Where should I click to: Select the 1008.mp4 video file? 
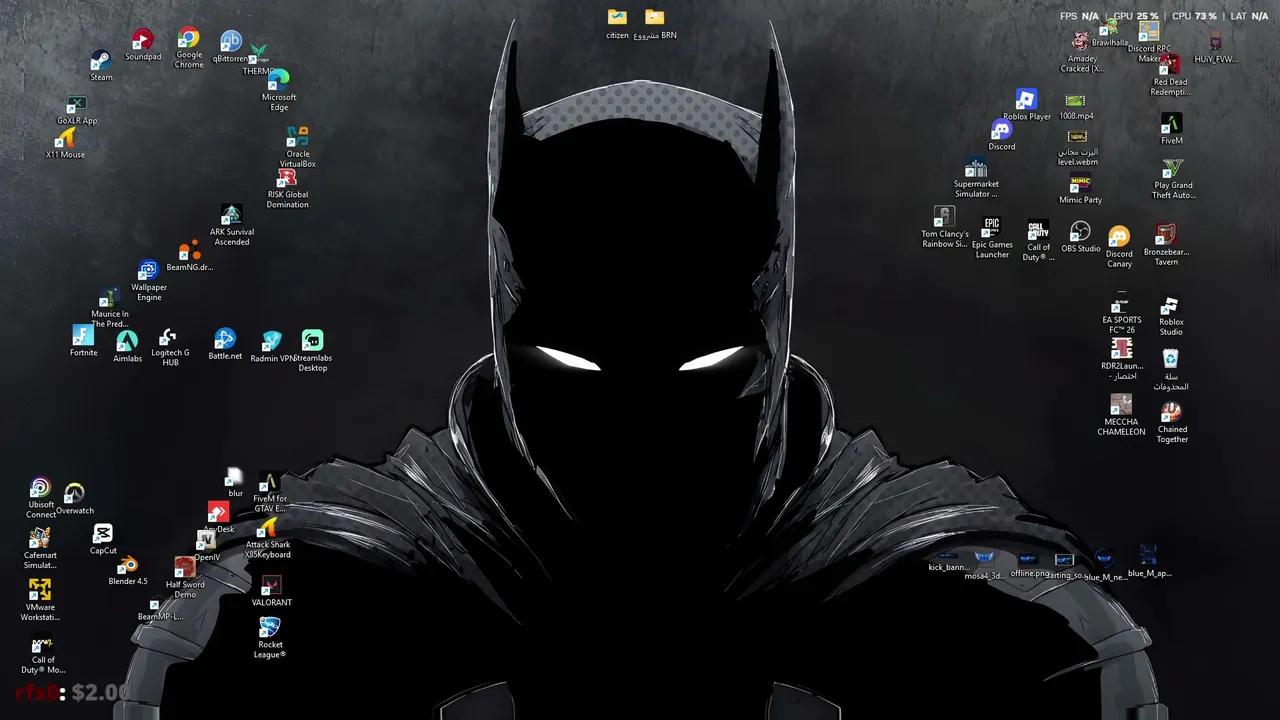point(1076,106)
